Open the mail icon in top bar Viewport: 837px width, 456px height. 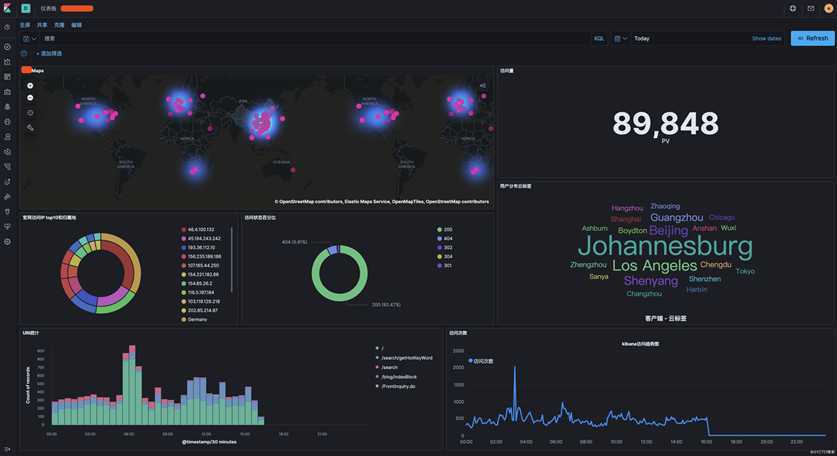point(811,9)
